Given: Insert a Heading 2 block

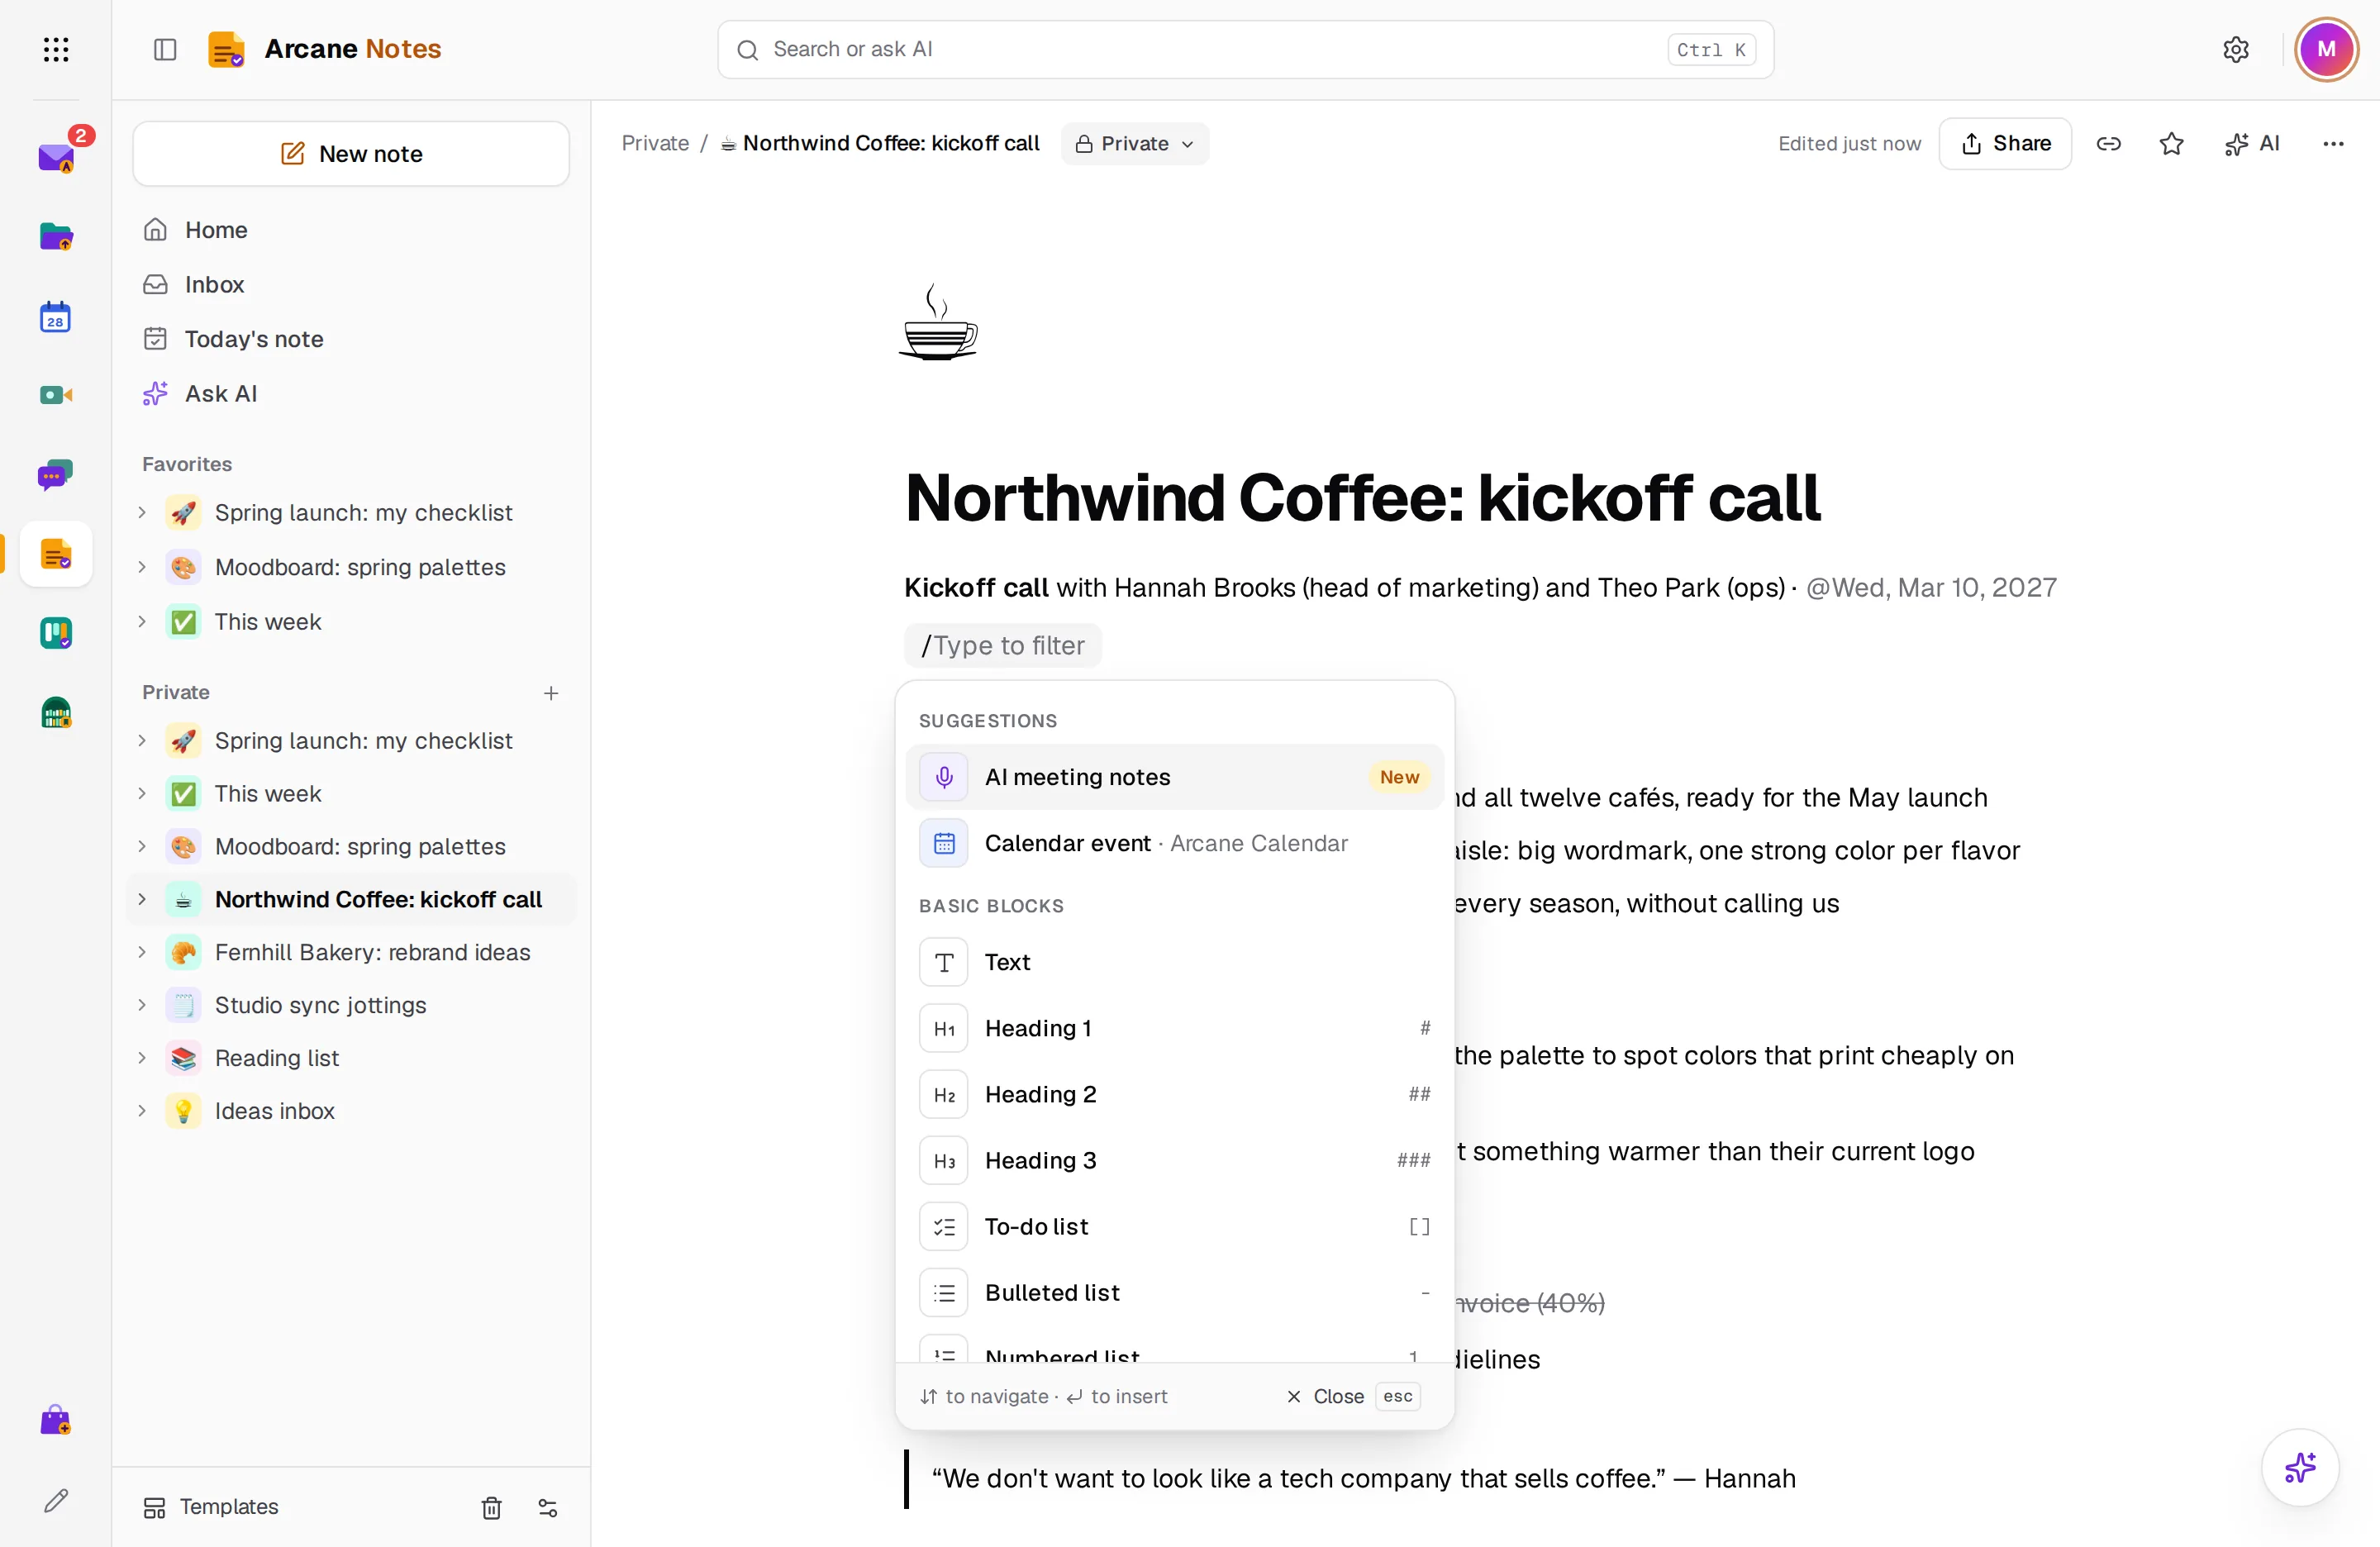Looking at the screenshot, I should tap(1174, 1094).
